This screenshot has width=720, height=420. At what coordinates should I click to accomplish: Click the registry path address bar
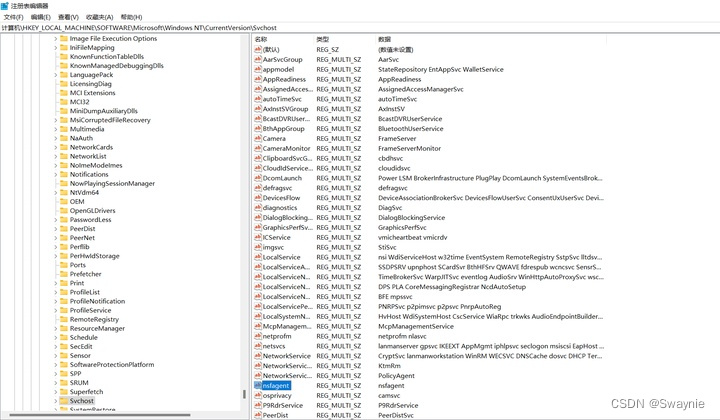tap(360, 28)
